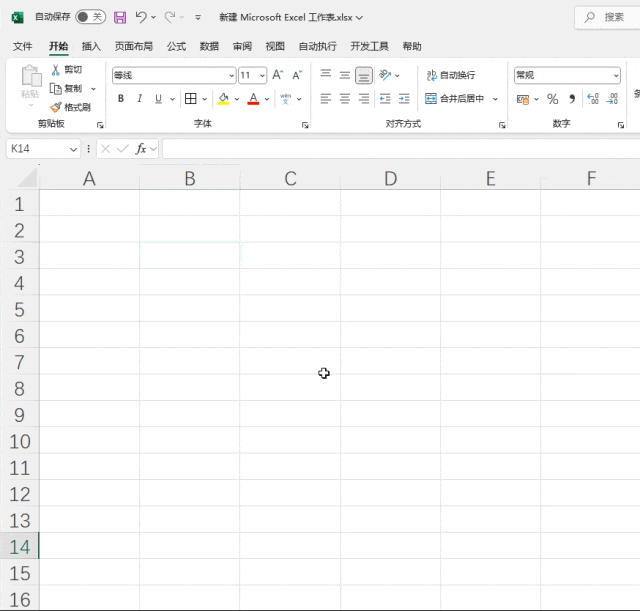Toggle Bold formatting
Image resolution: width=640 pixels, height=611 pixels.
(x=121, y=98)
